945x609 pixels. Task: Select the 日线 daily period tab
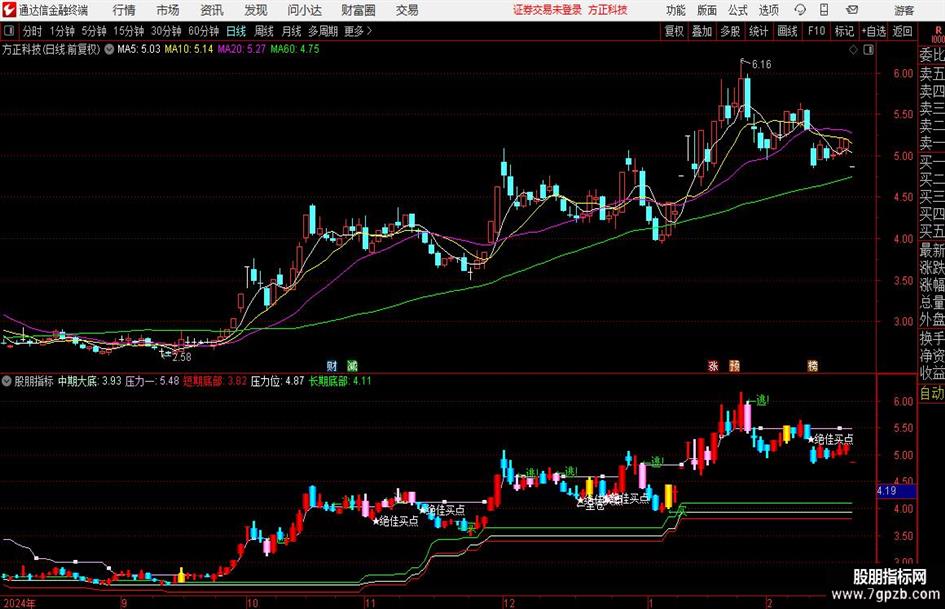tap(236, 31)
